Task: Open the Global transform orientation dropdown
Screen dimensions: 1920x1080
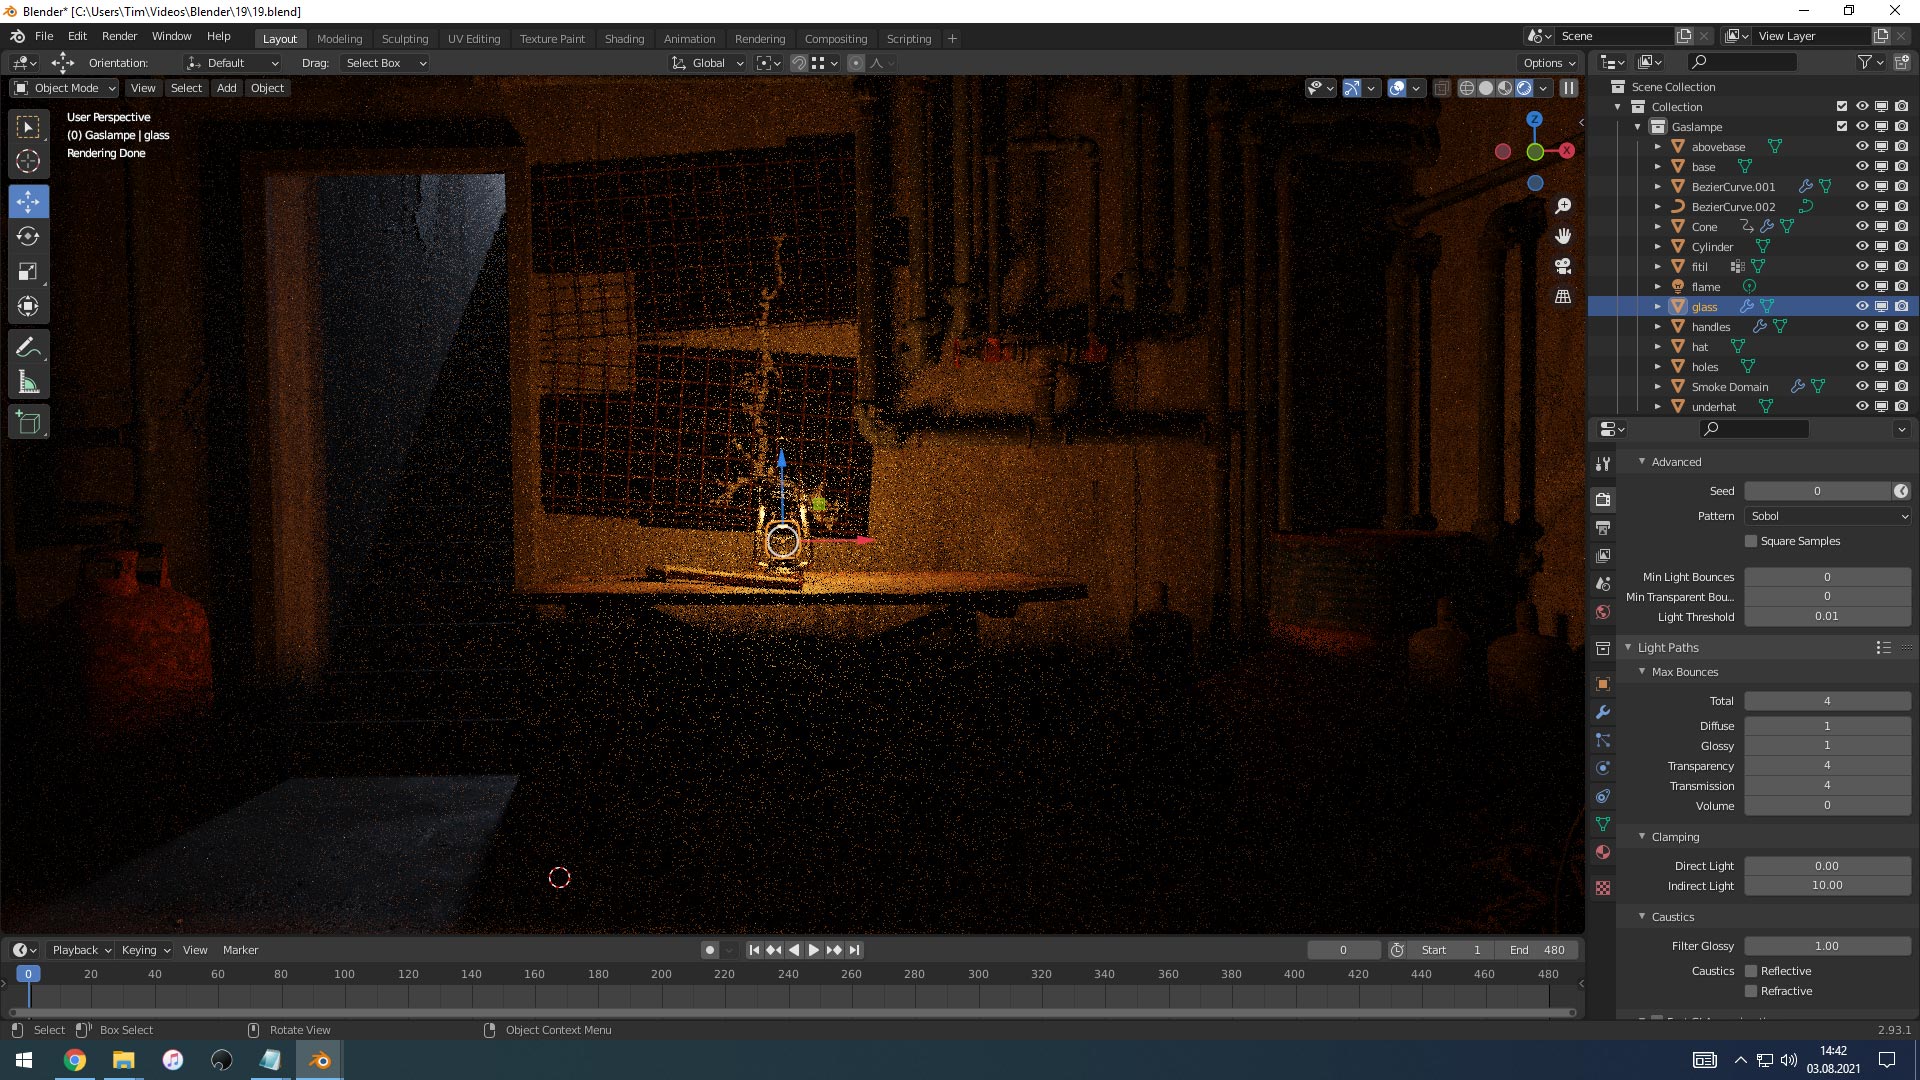Action: click(x=708, y=63)
